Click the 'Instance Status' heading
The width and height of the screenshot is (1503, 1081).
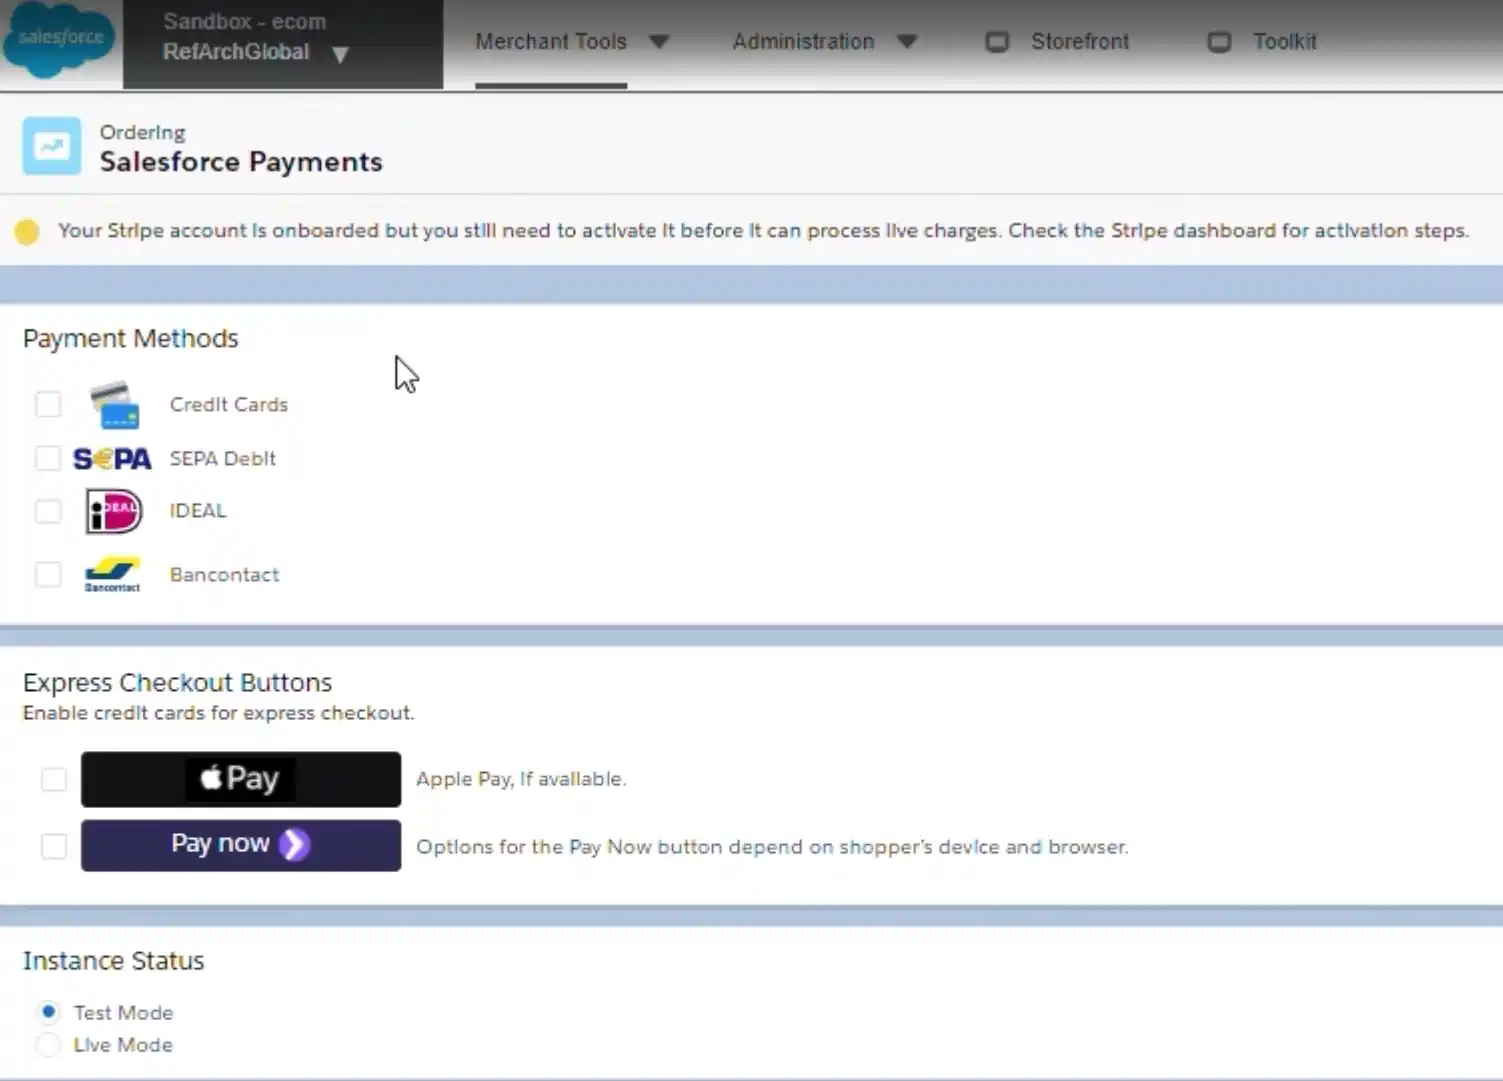tap(113, 960)
